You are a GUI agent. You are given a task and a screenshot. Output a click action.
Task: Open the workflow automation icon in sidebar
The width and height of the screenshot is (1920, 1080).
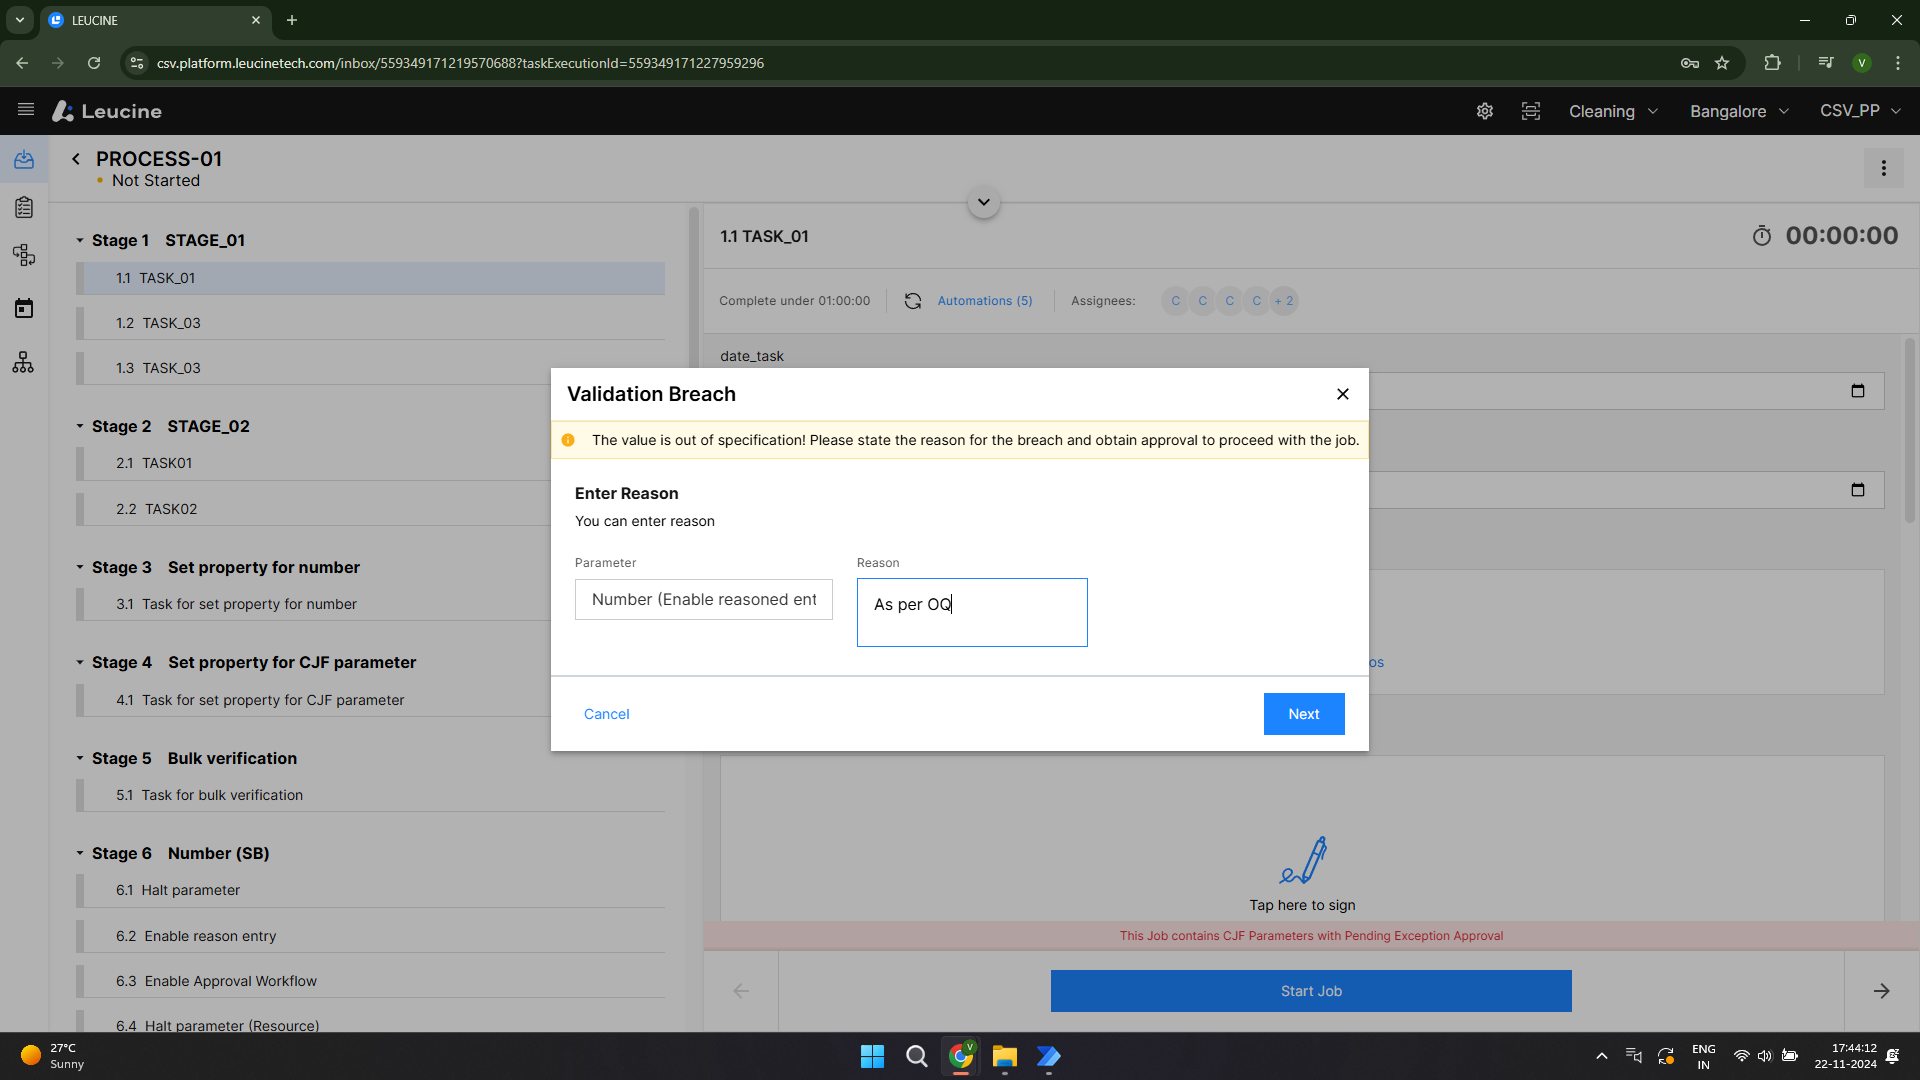[x=23, y=255]
